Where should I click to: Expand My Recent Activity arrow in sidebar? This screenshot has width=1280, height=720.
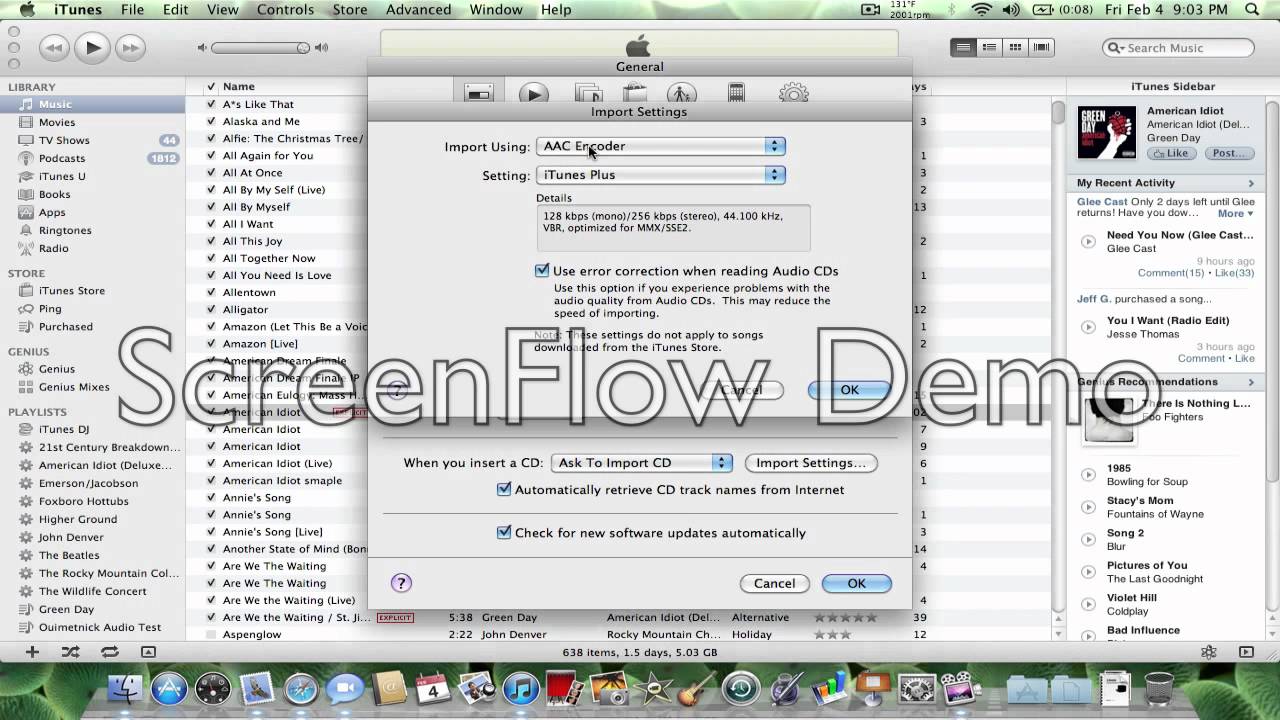tap(1251, 183)
